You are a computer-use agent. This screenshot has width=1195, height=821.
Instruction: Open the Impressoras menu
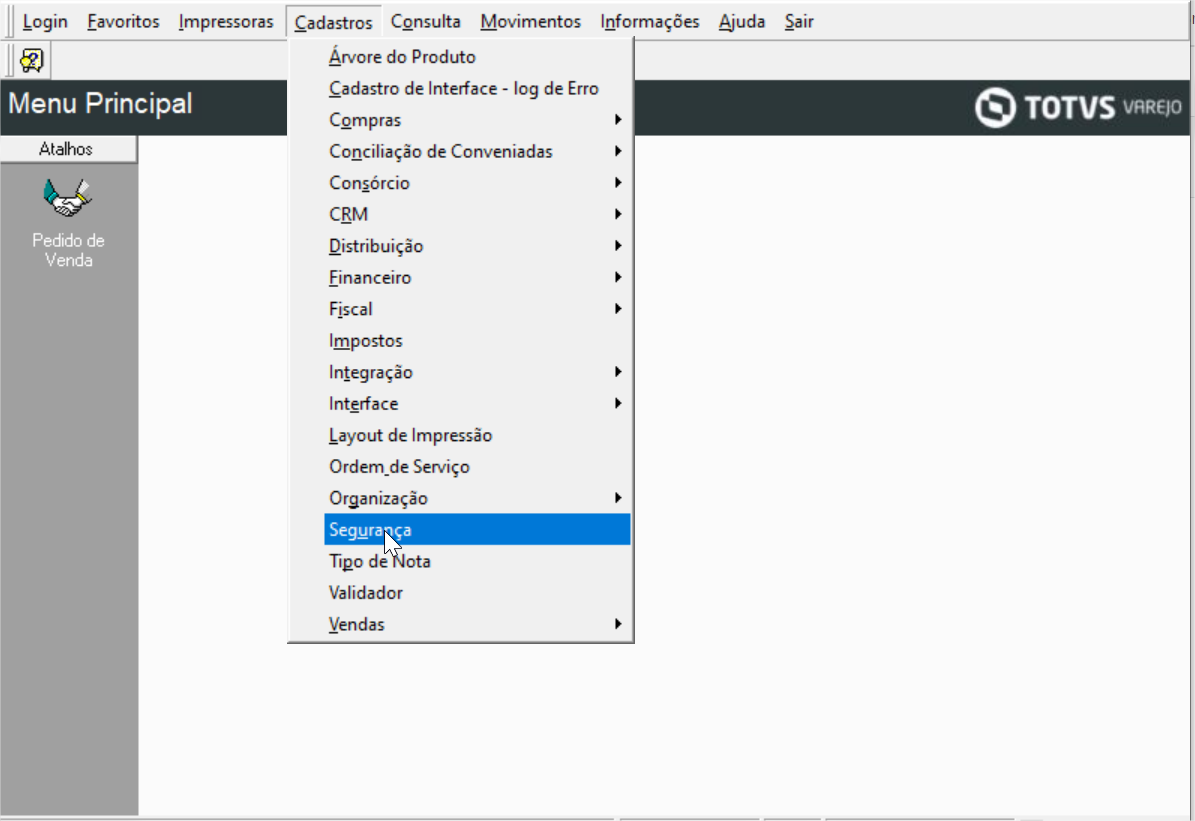226,21
